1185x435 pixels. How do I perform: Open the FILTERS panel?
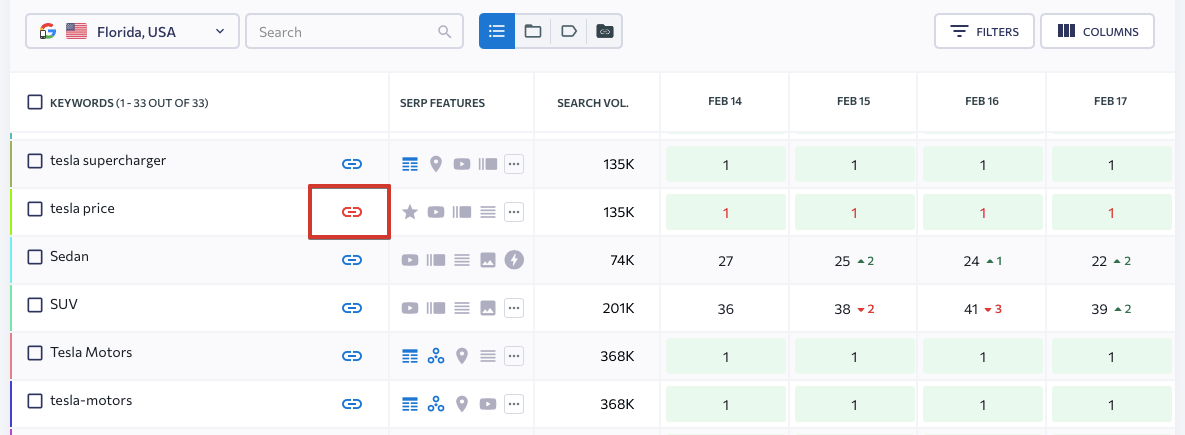point(985,32)
